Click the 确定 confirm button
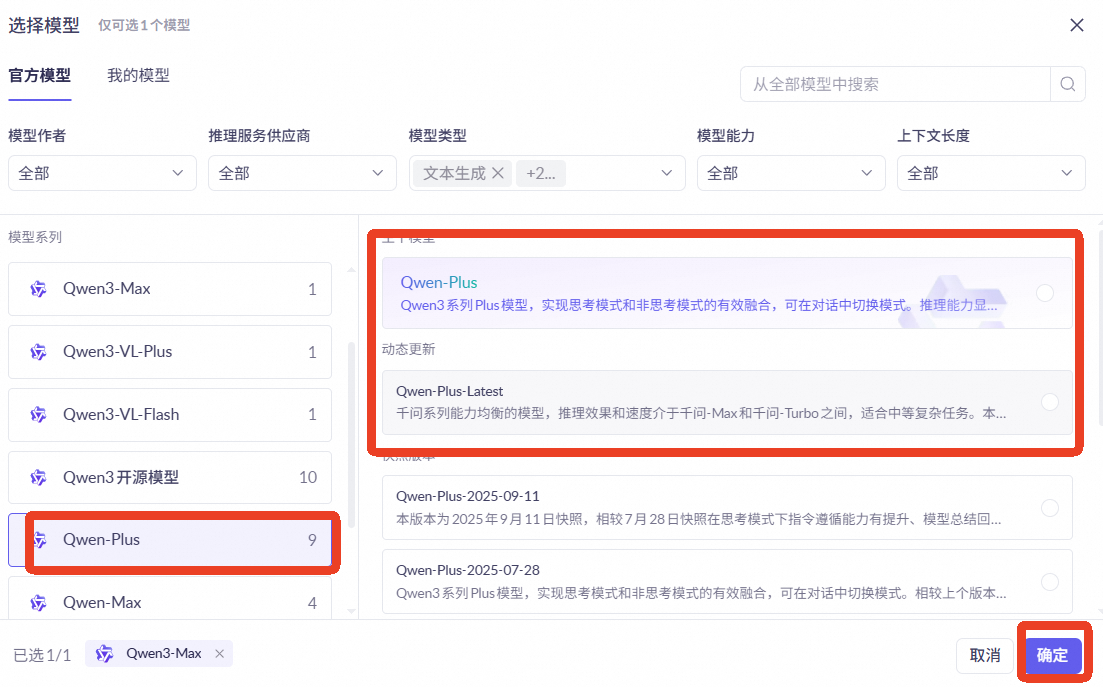 click(1053, 655)
